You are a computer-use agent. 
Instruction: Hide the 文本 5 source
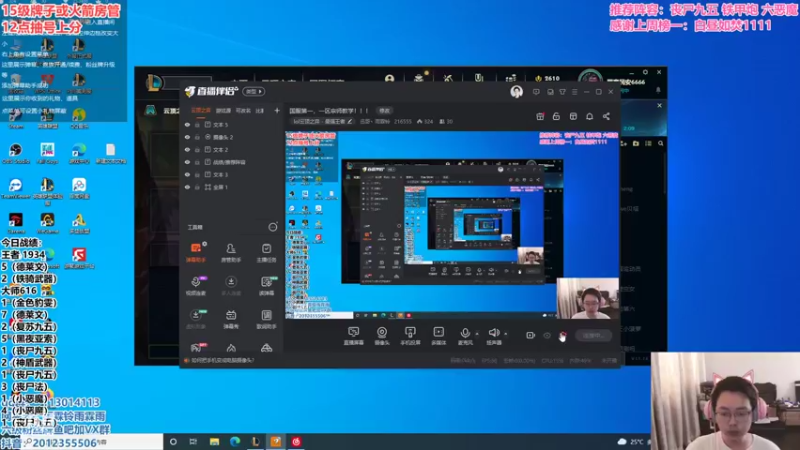pos(187,124)
